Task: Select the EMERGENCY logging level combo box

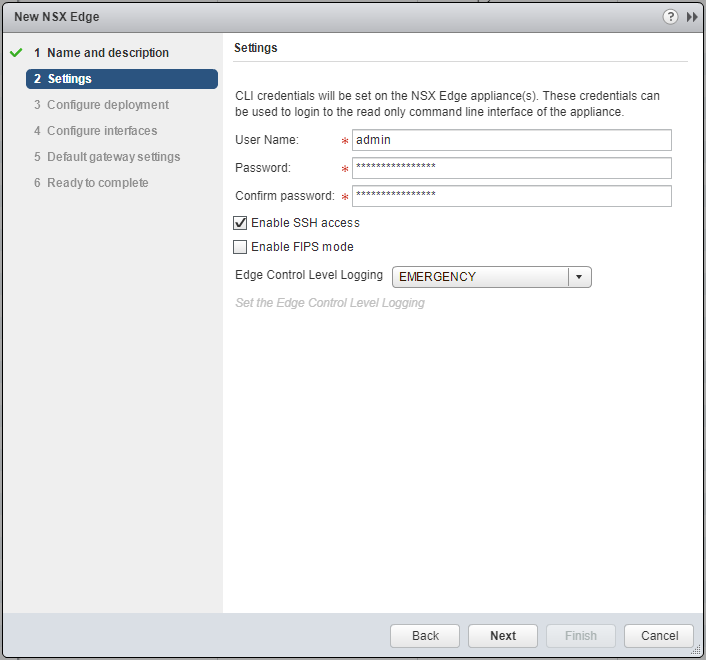Action: (480, 277)
